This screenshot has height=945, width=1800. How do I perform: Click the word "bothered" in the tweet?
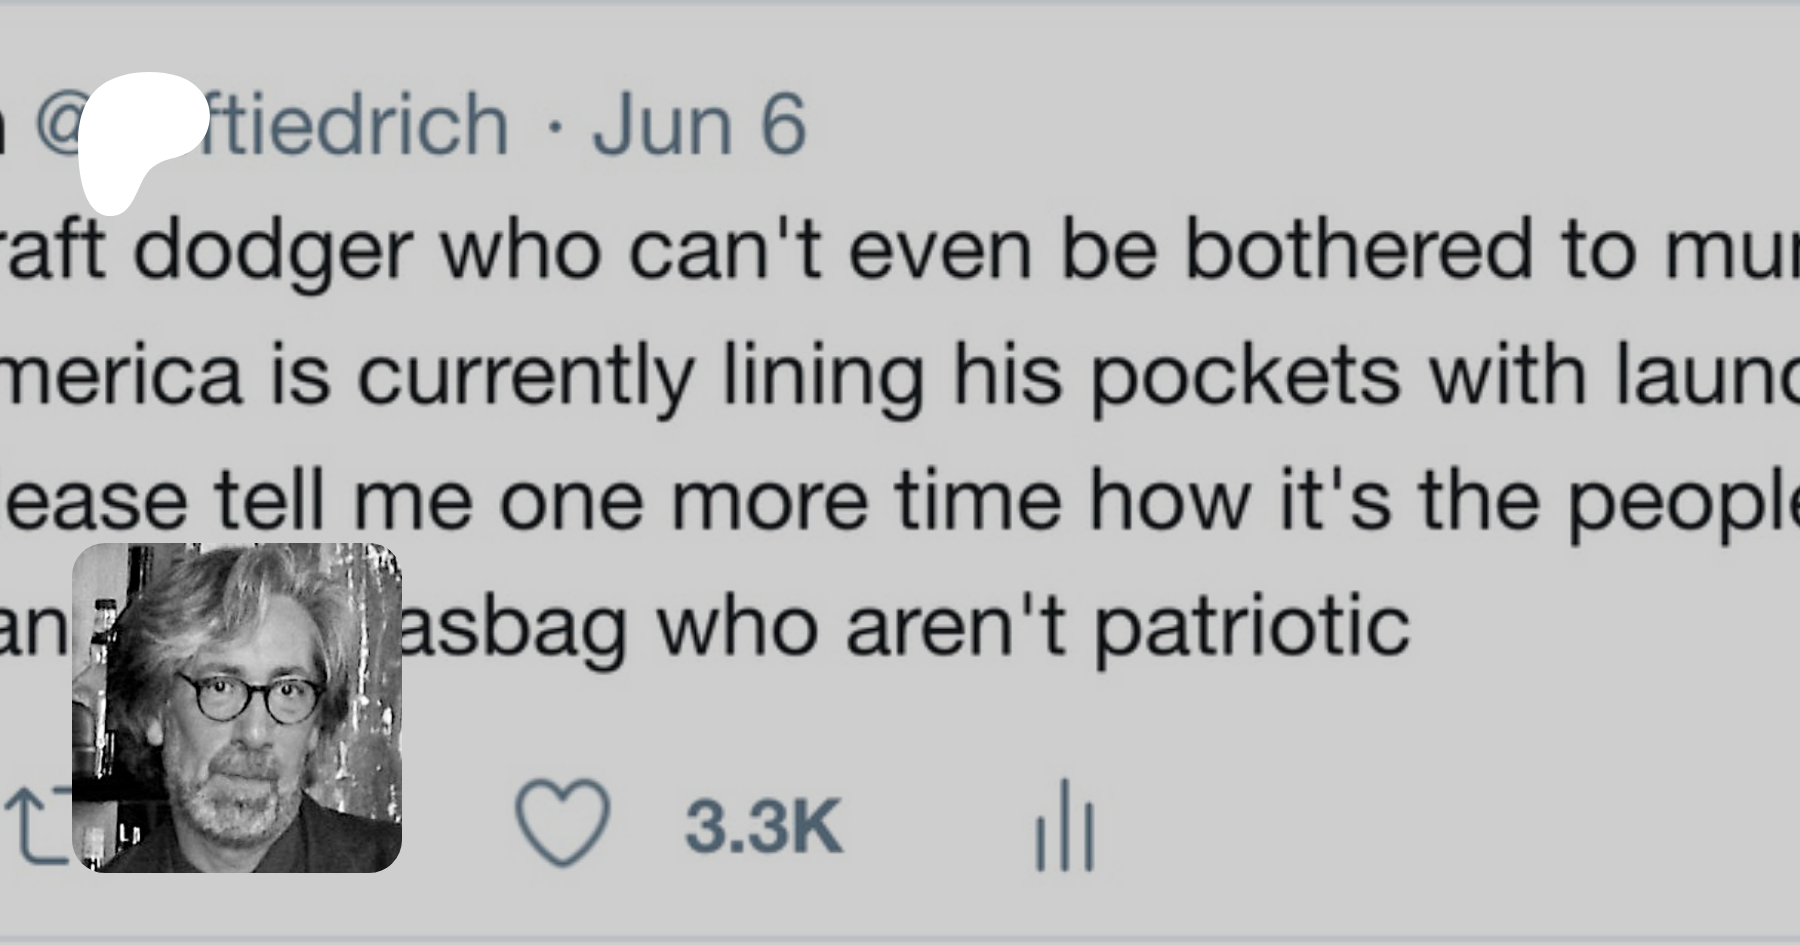(x=1359, y=249)
